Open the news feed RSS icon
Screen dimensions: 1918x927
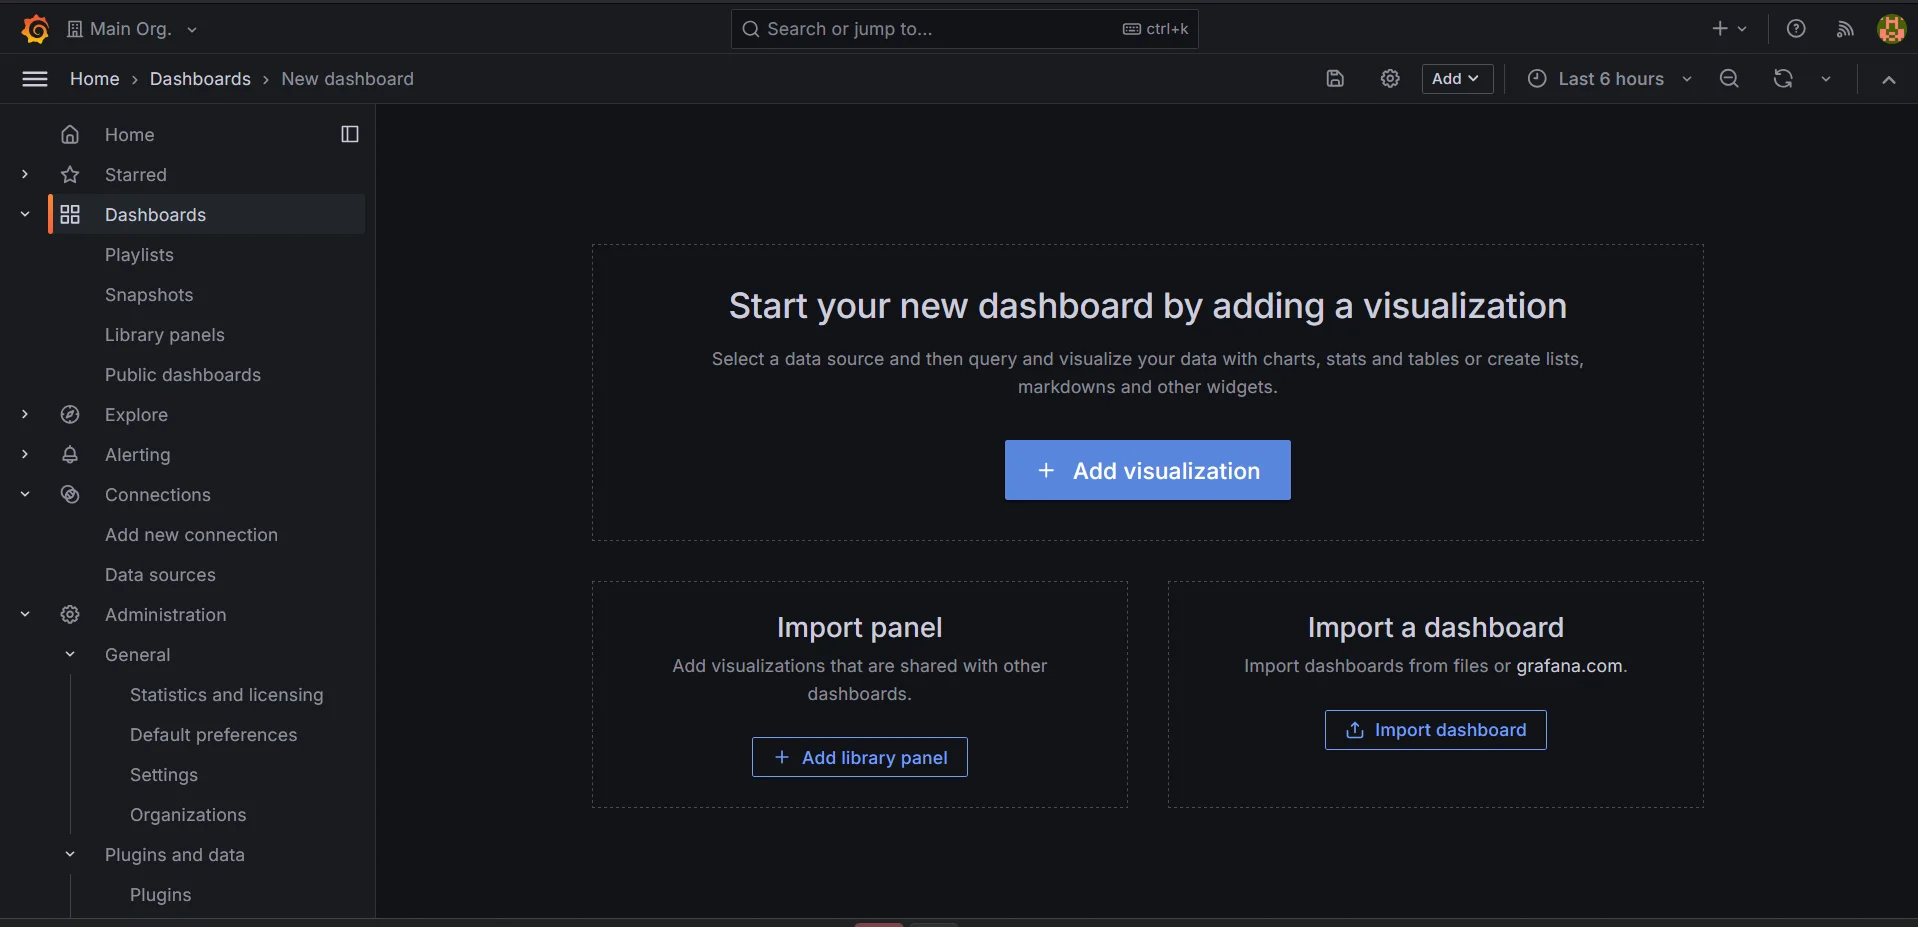tap(1845, 29)
